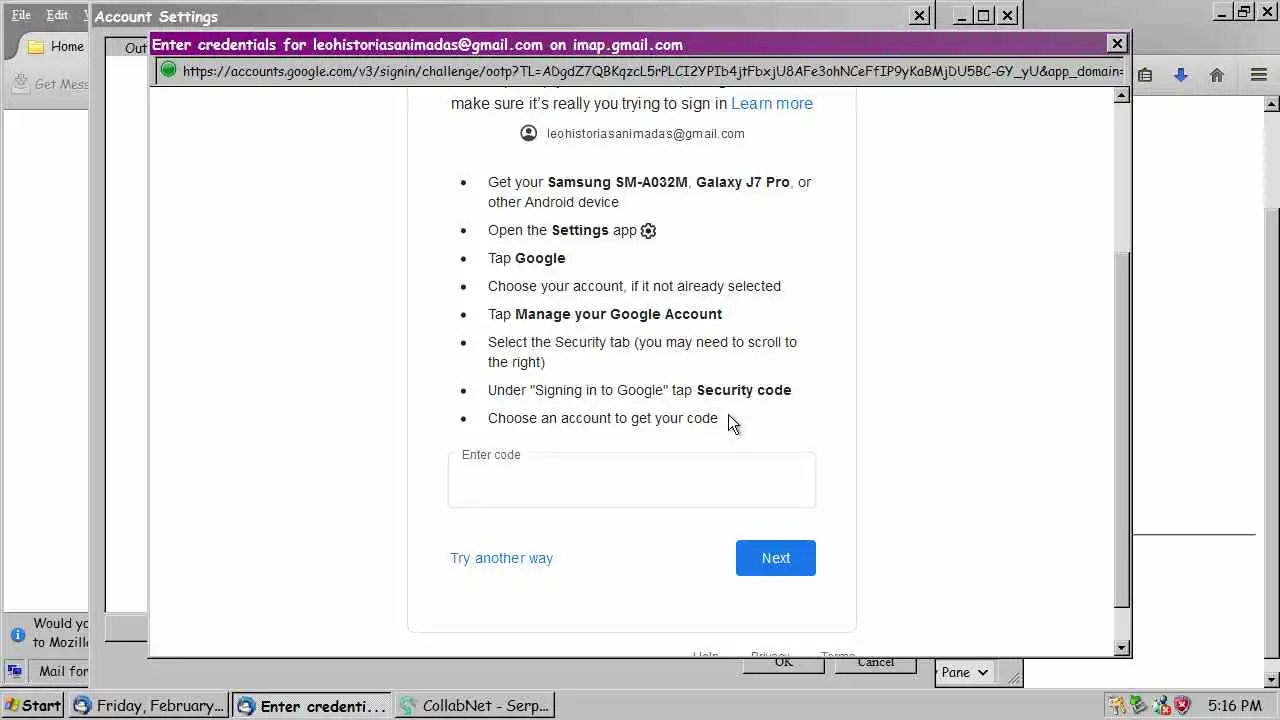Switch to CollabNet taskbar item
1280x720 pixels.
tap(474, 705)
